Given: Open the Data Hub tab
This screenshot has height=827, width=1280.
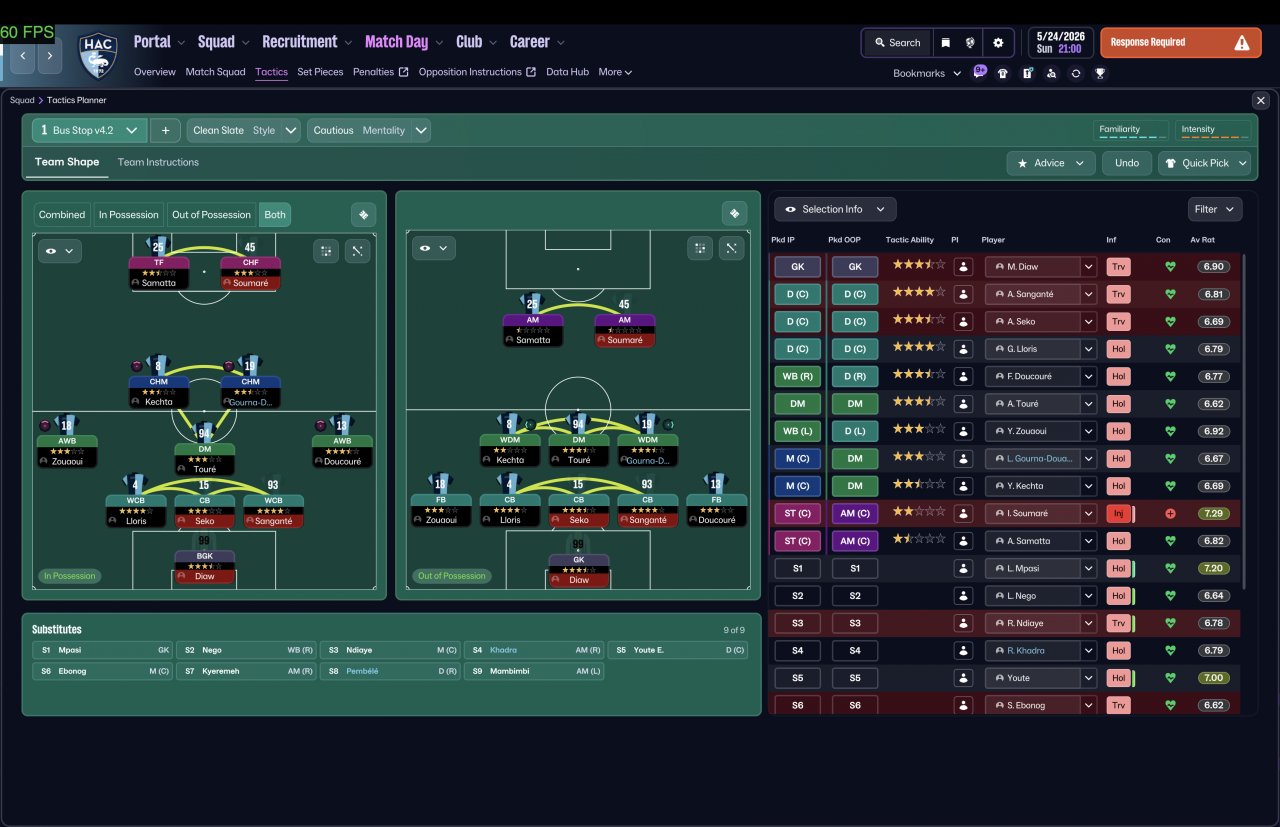Looking at the screenshot, I should pos(567,72).
